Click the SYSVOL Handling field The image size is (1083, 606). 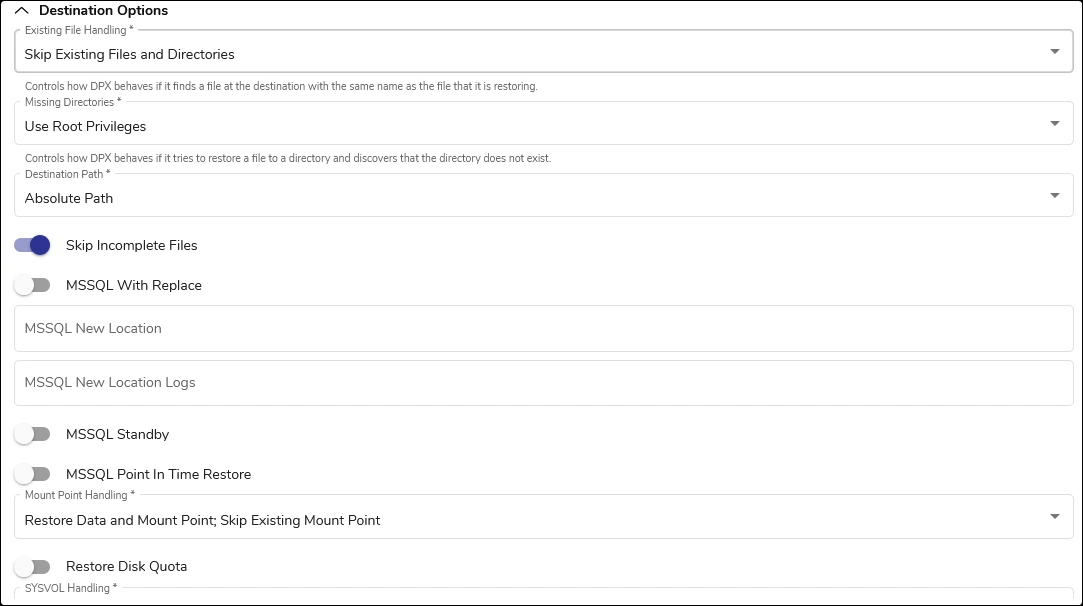(x=543, y=597)
